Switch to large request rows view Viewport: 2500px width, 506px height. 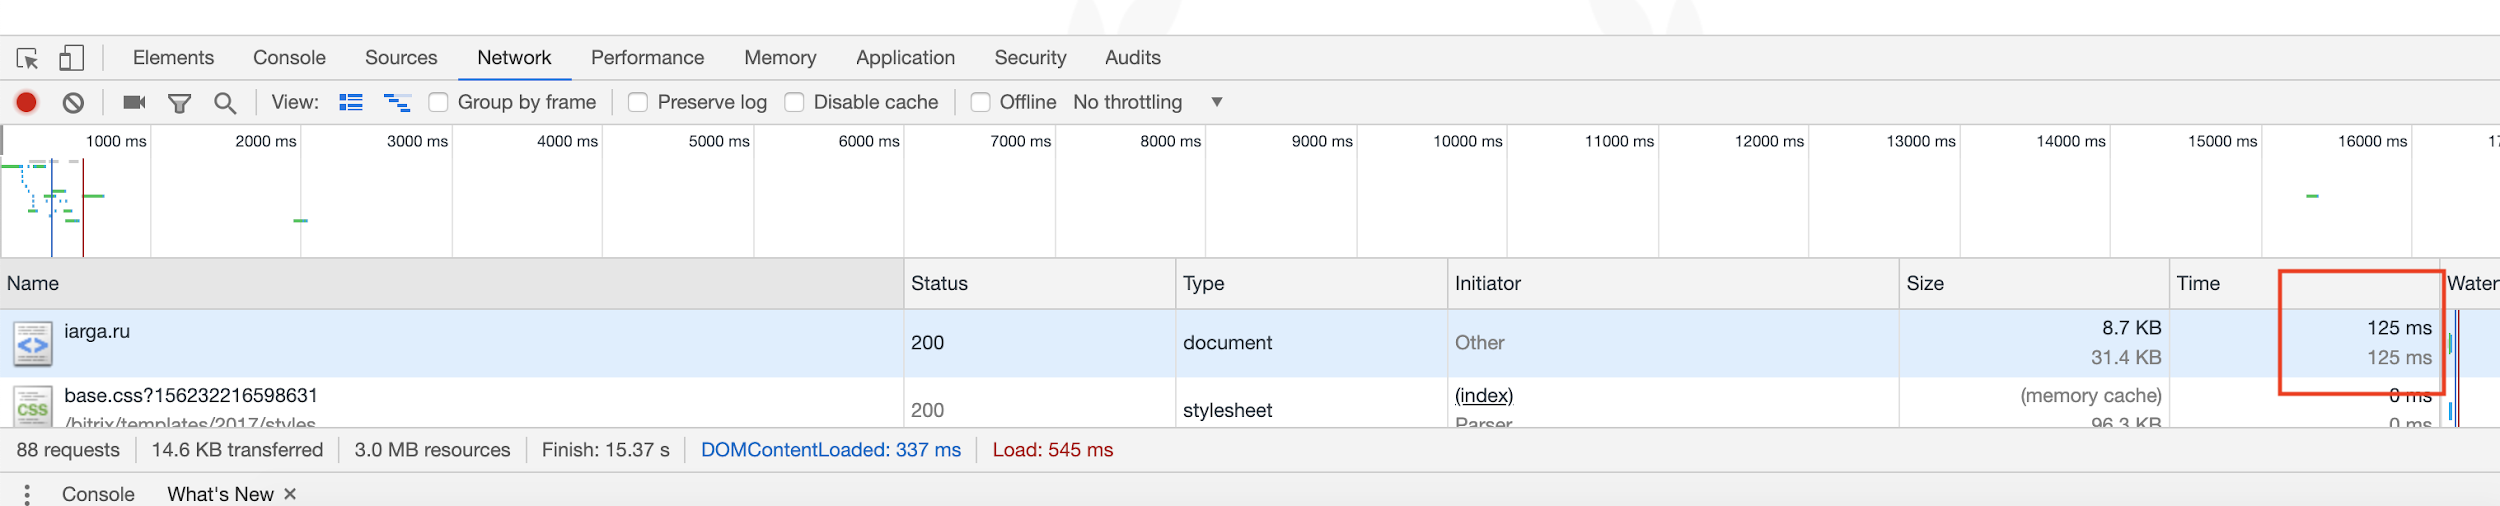click(x=351, y=102)
